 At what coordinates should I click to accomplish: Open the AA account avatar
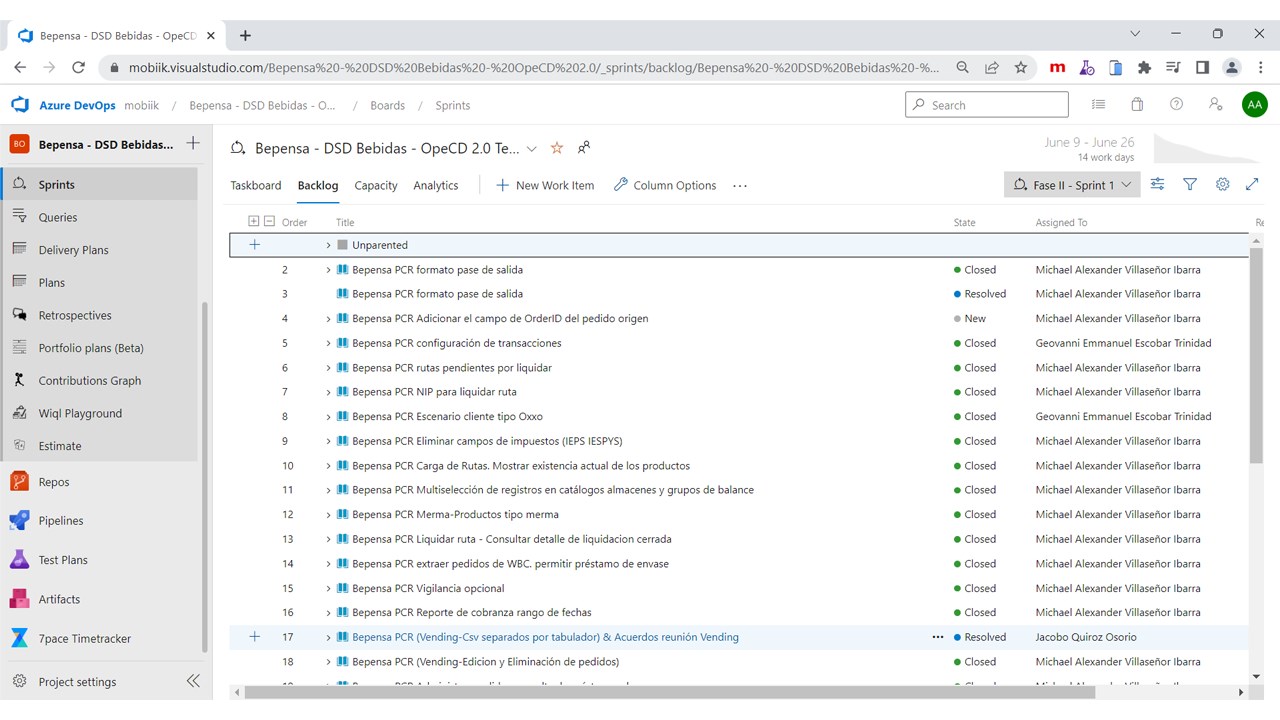pyautogui.click(x=1254, y=104)
